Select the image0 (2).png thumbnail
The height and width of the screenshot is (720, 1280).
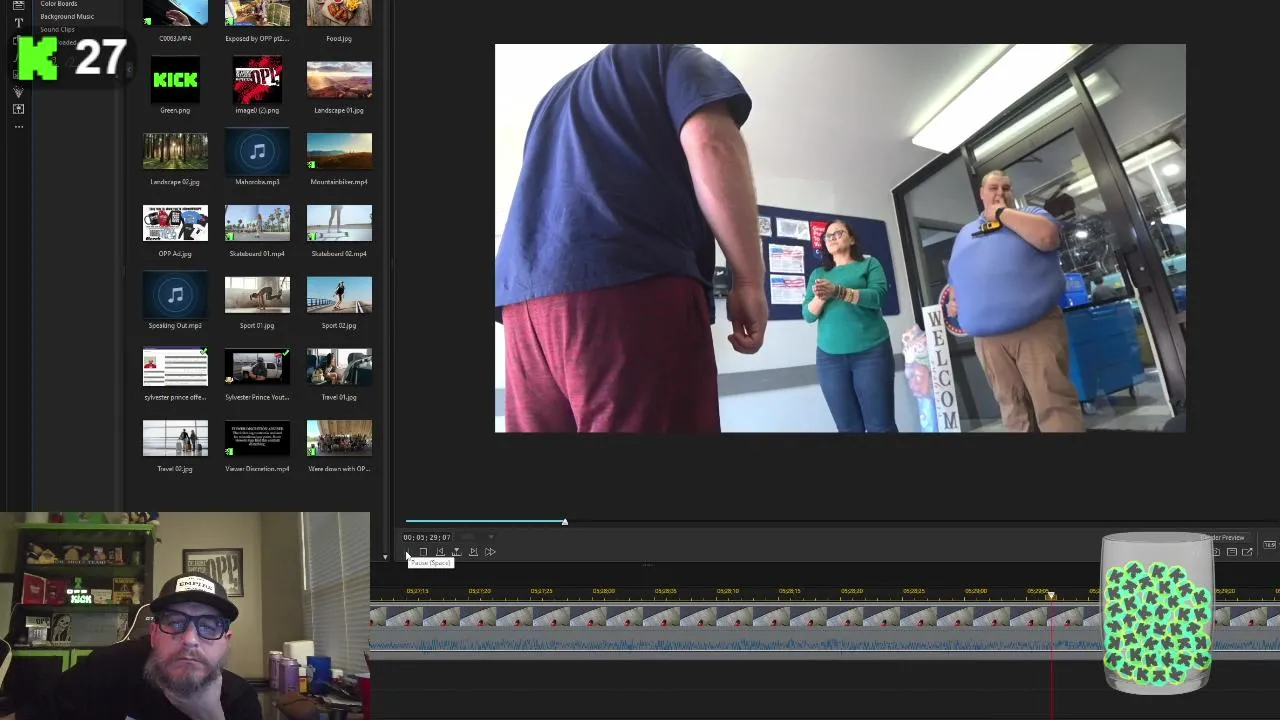257,80
